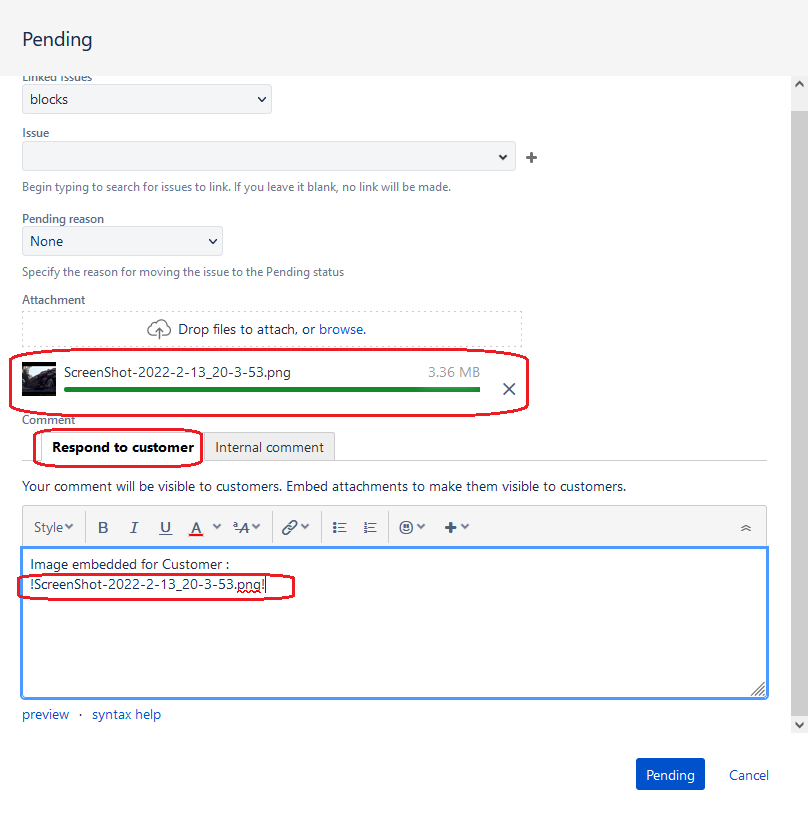Open the linked issues 'blocks' dropdown
Viewport: 810px width, 816px height.
147,99
